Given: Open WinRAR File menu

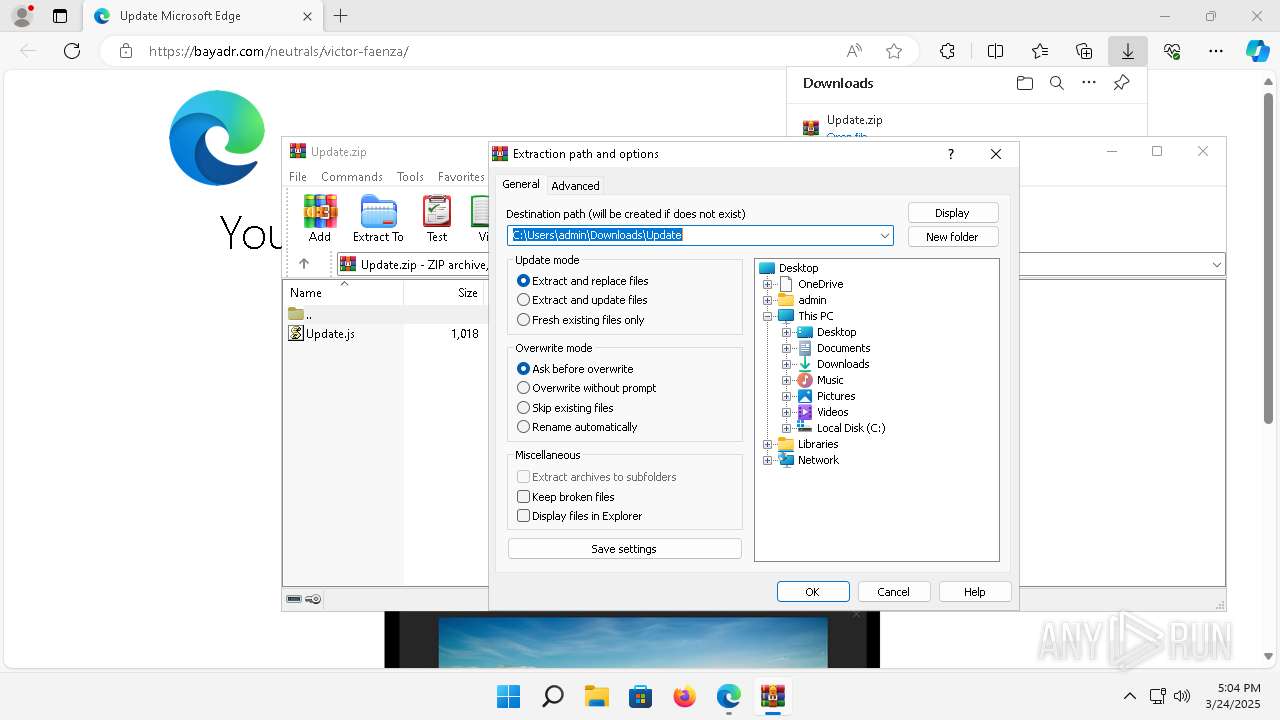Looking at the screenshot, I should [x=298, y=177].
